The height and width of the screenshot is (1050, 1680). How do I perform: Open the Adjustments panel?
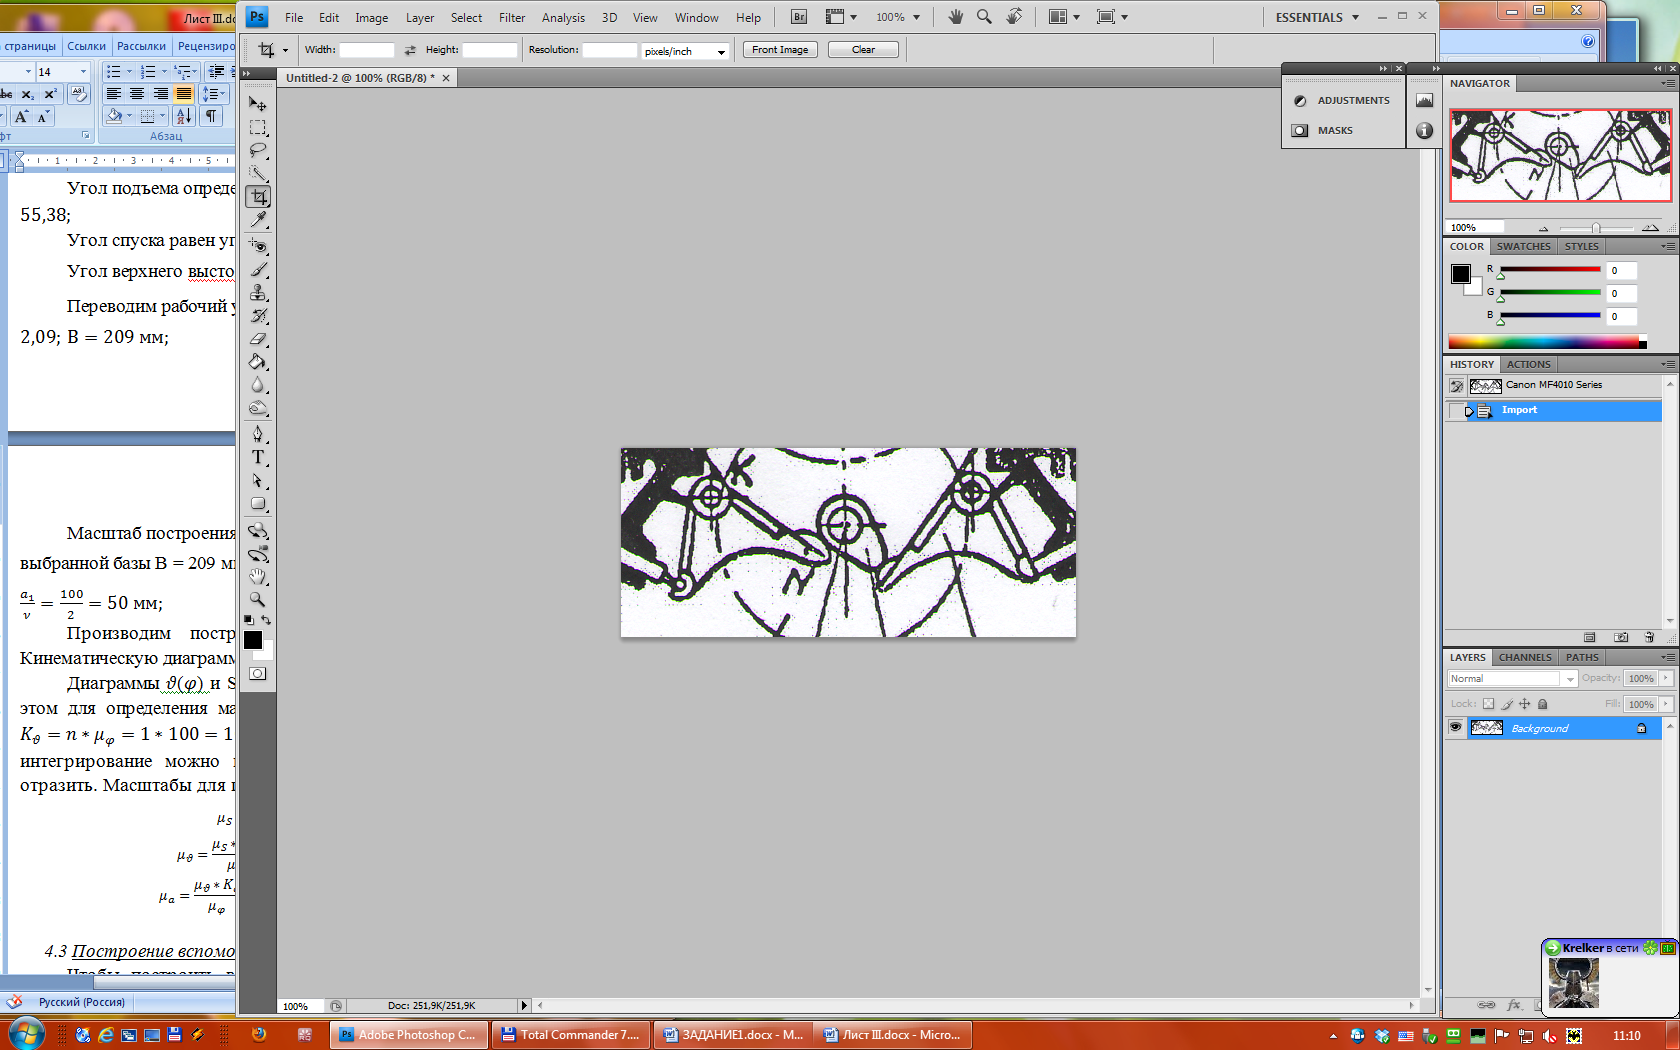(1342, 100)
